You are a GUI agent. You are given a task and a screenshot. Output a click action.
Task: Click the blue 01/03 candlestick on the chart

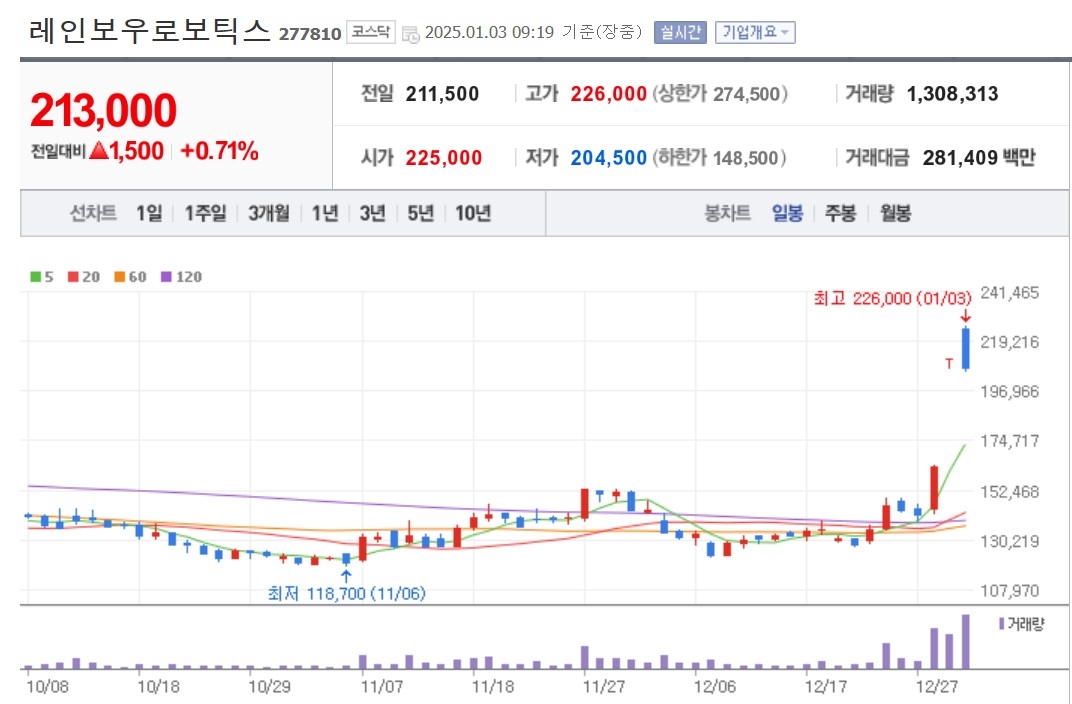[966, 349]
